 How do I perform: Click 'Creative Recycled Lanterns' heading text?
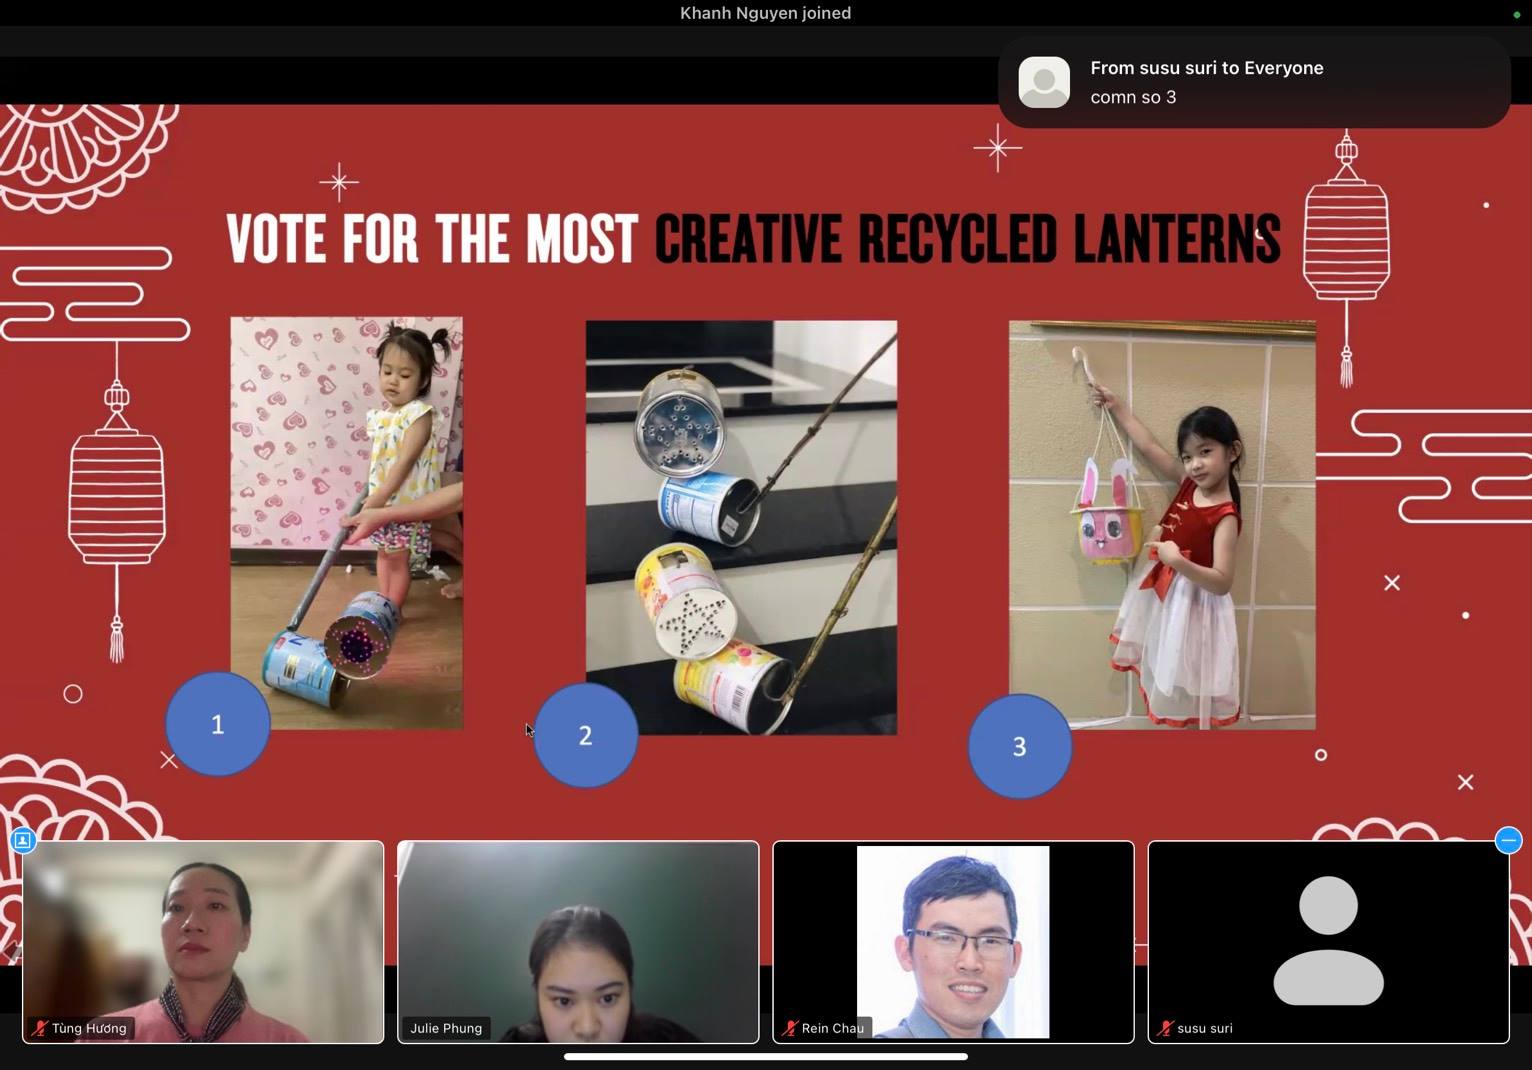968,239
